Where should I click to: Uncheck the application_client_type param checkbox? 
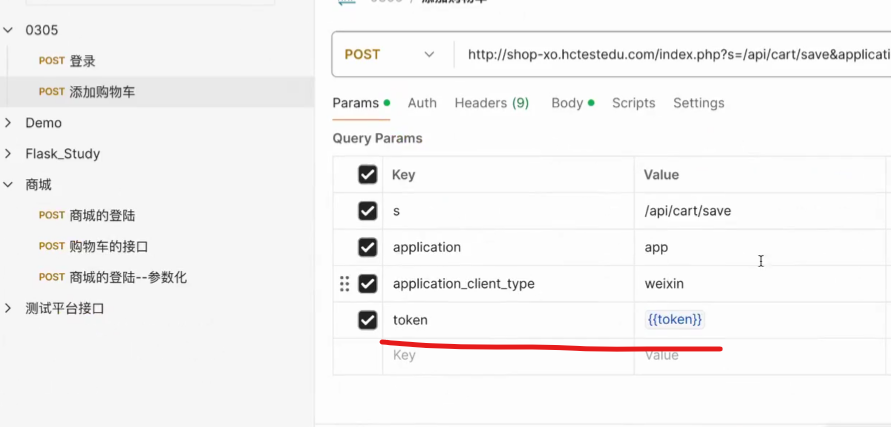[368, 284]
